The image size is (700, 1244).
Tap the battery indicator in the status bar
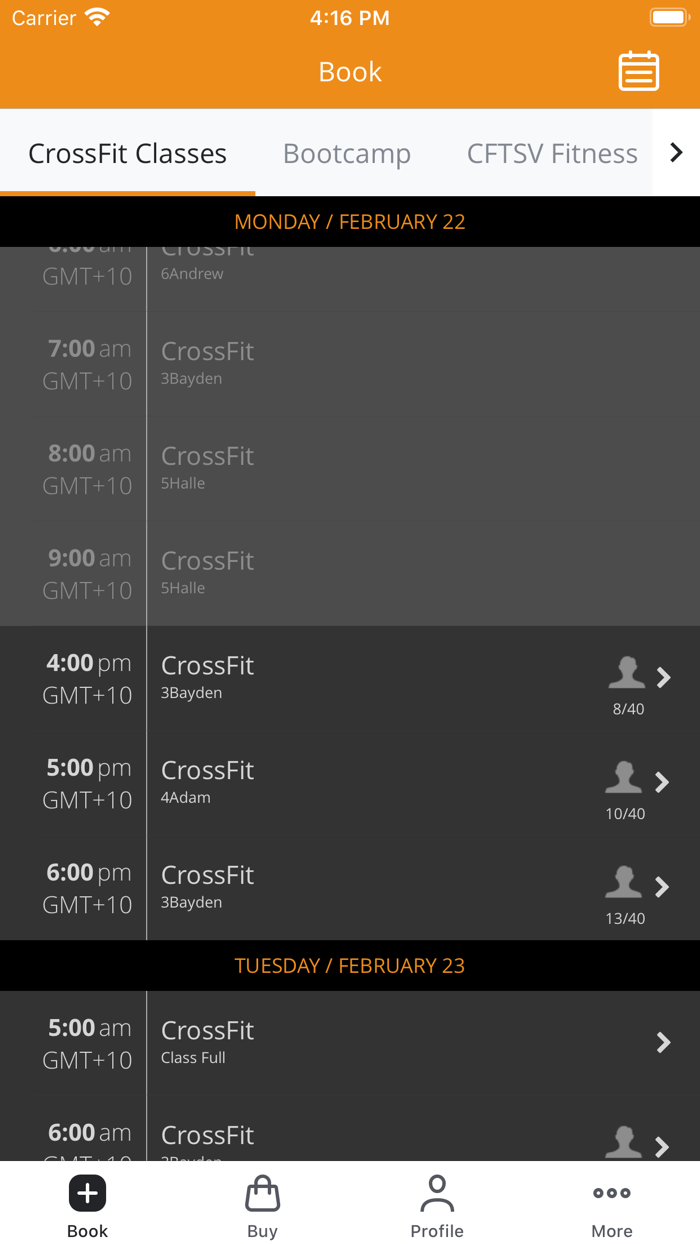(x=668, y=17)
